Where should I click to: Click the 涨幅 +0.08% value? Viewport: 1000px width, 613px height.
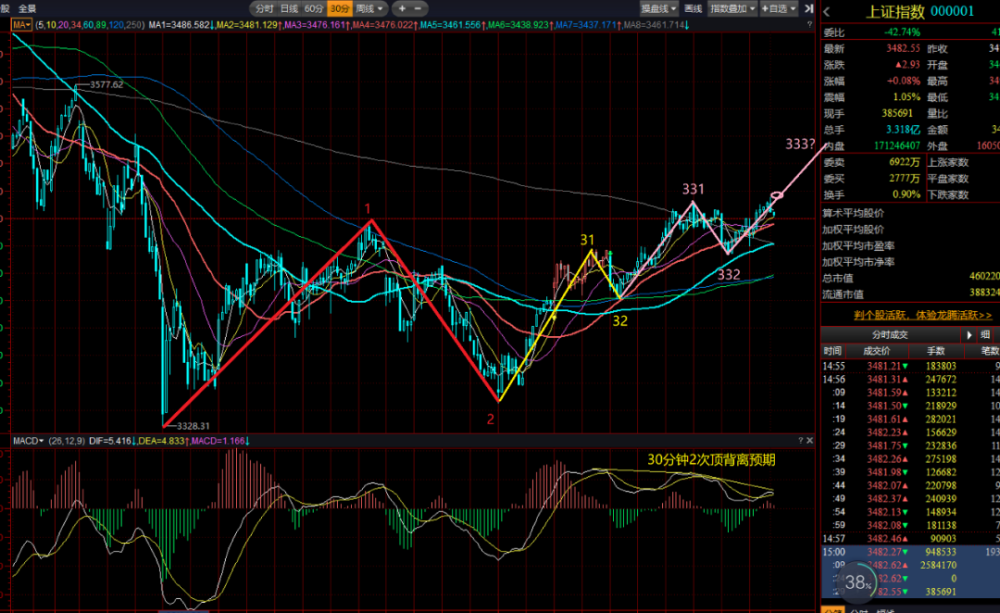903,81
